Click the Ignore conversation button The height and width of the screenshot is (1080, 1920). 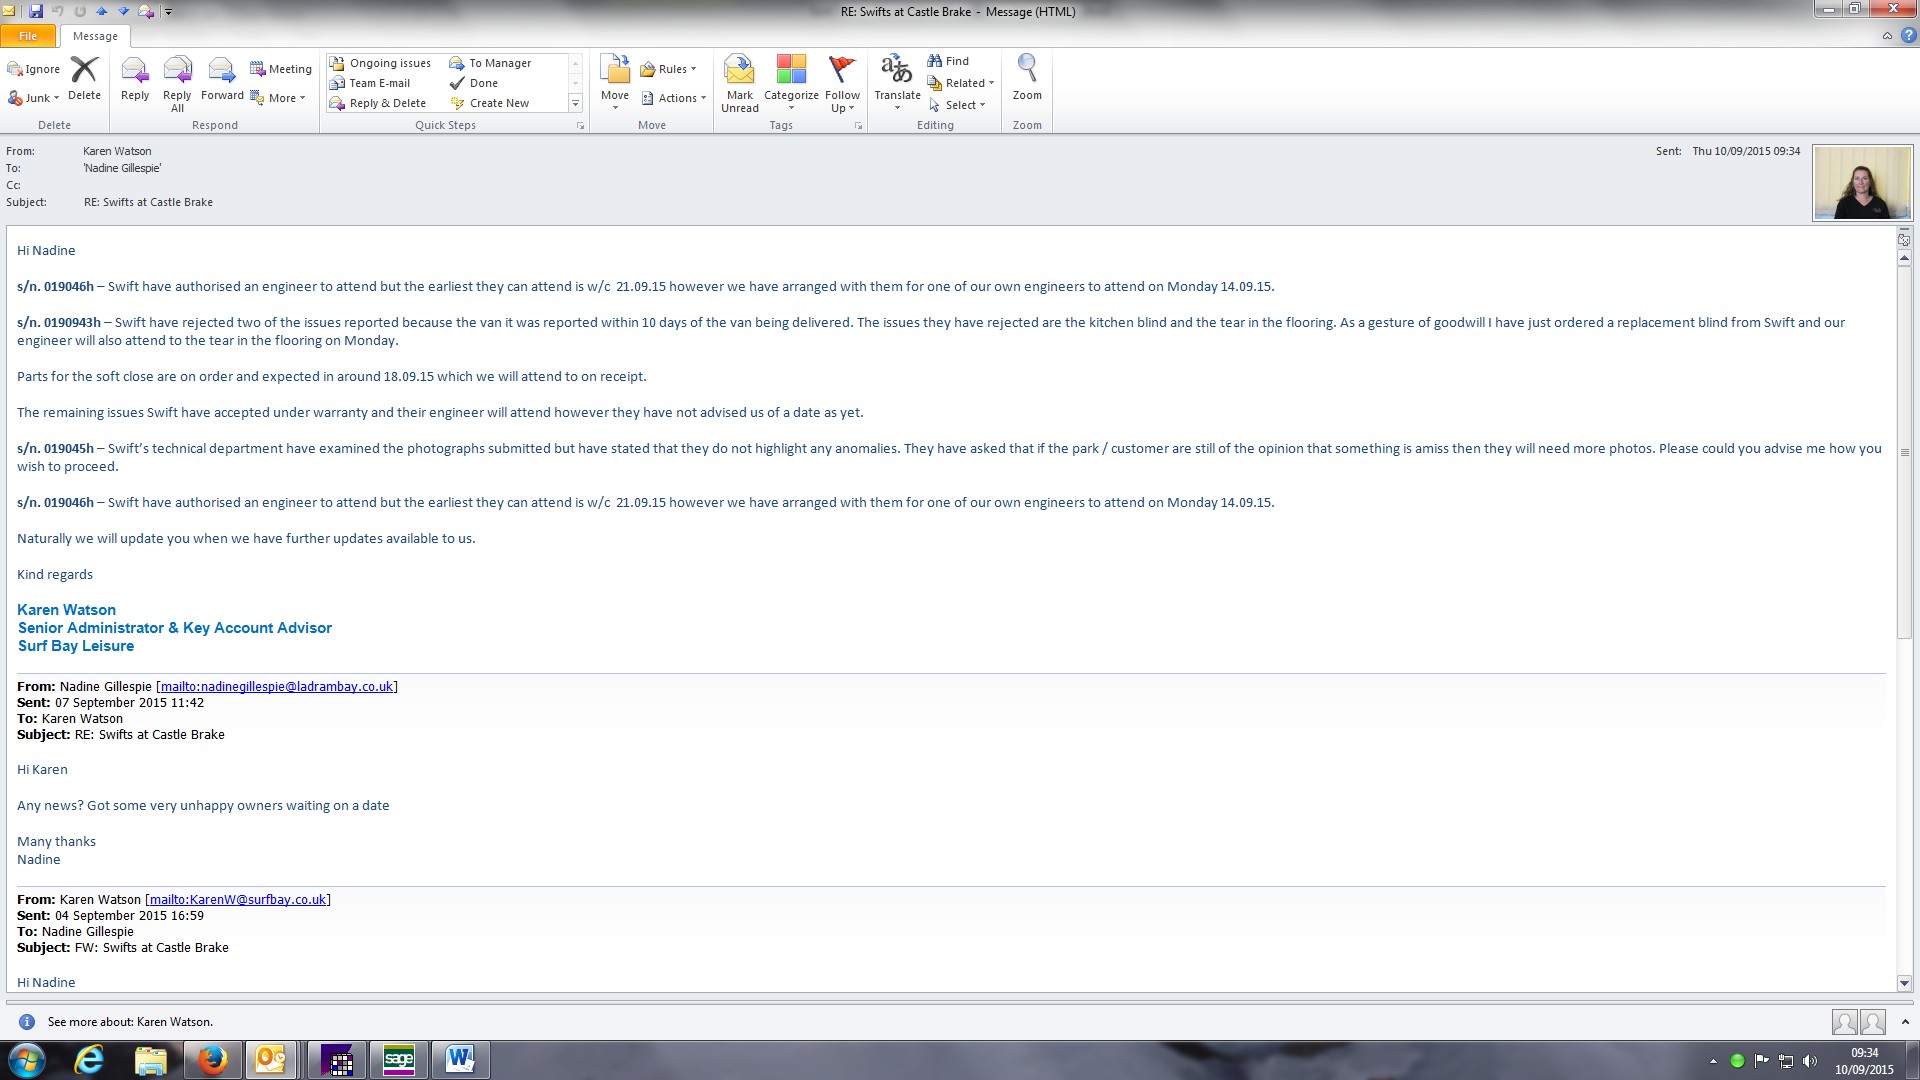pos(34,69)
